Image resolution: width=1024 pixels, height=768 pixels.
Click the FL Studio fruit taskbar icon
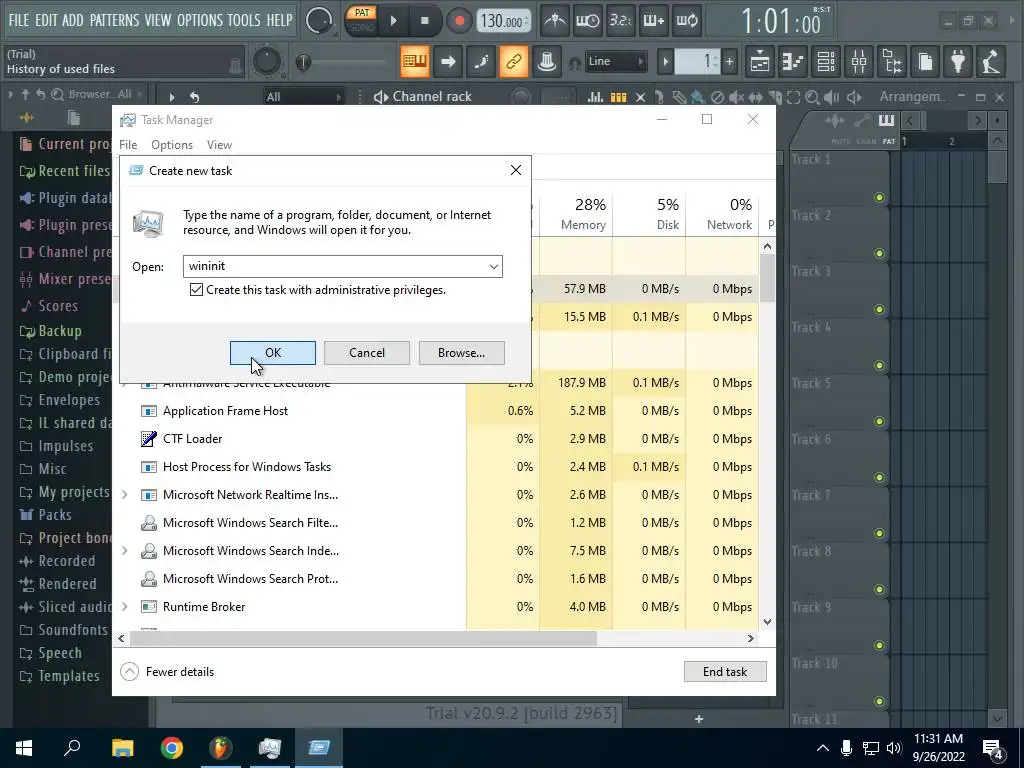(x=221, y=748)
